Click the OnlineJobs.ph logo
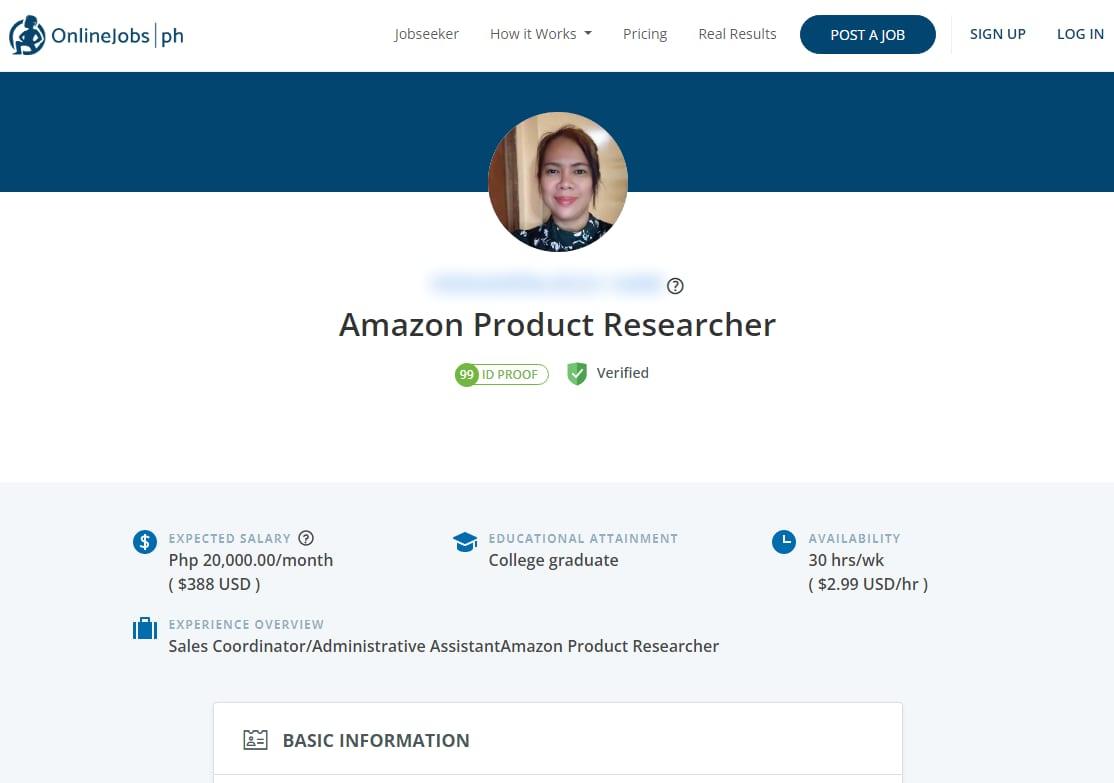The image size is (1114, 783). [x=96, y=36]
